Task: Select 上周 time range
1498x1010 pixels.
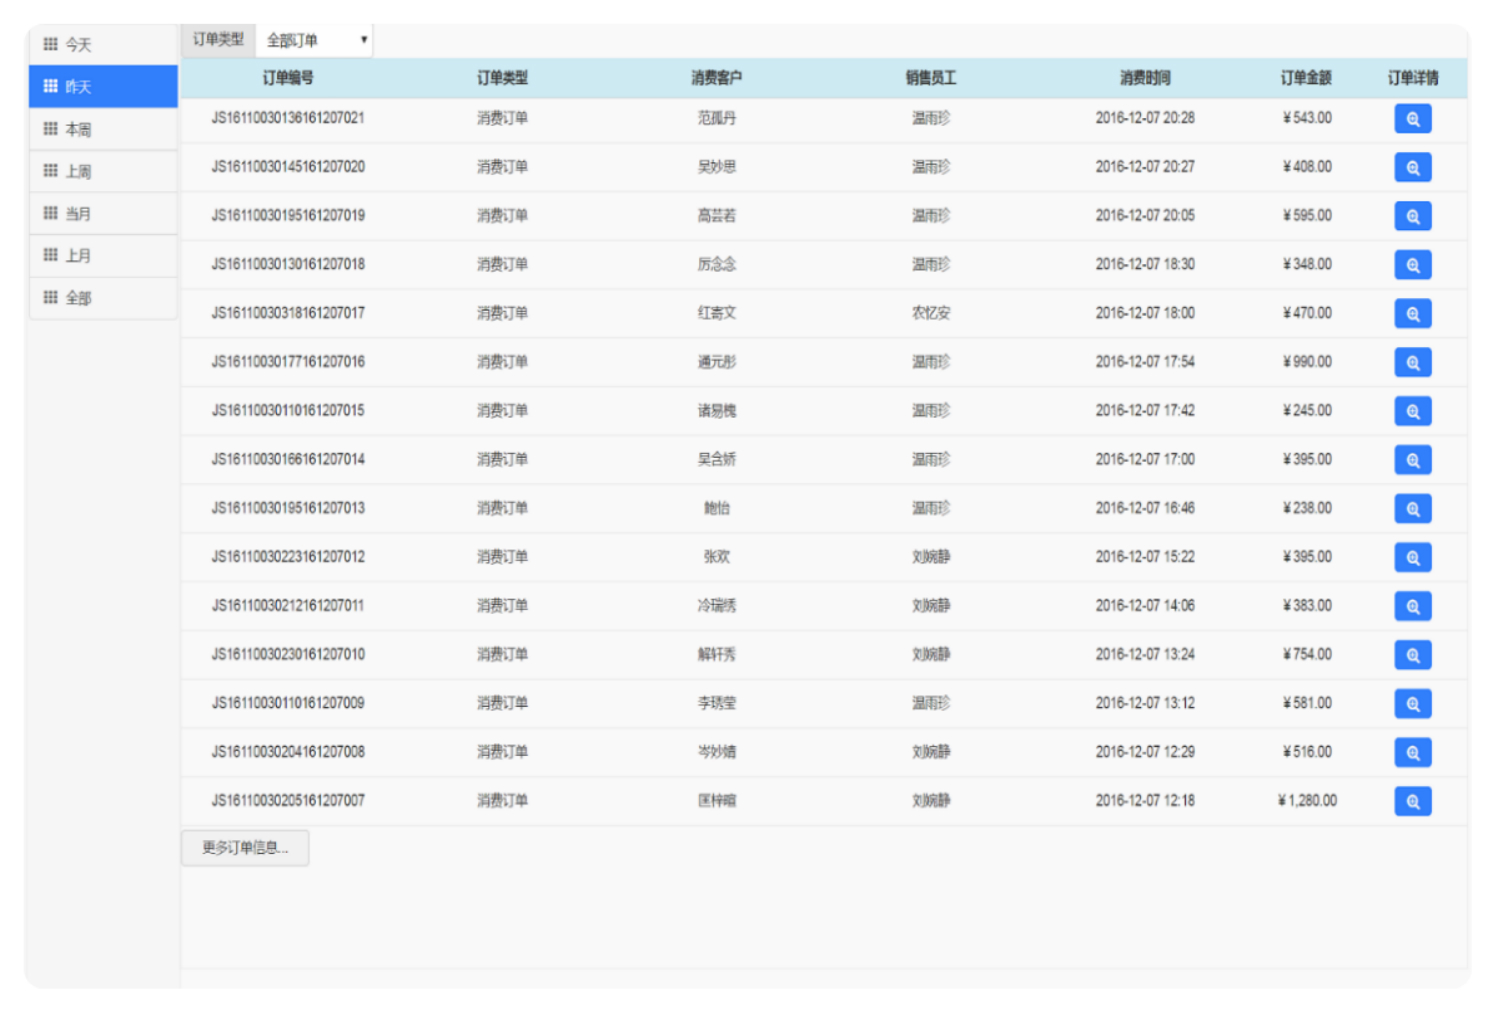Action: 103,172
